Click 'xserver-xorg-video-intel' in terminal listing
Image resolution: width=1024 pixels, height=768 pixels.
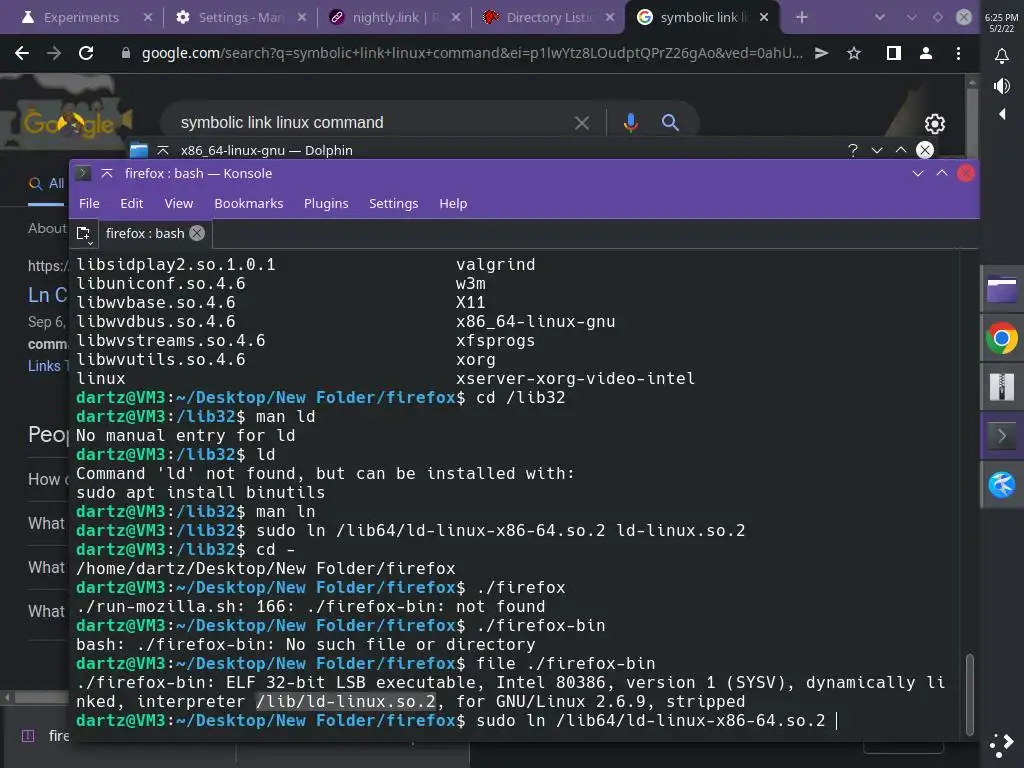pos(575,378)
